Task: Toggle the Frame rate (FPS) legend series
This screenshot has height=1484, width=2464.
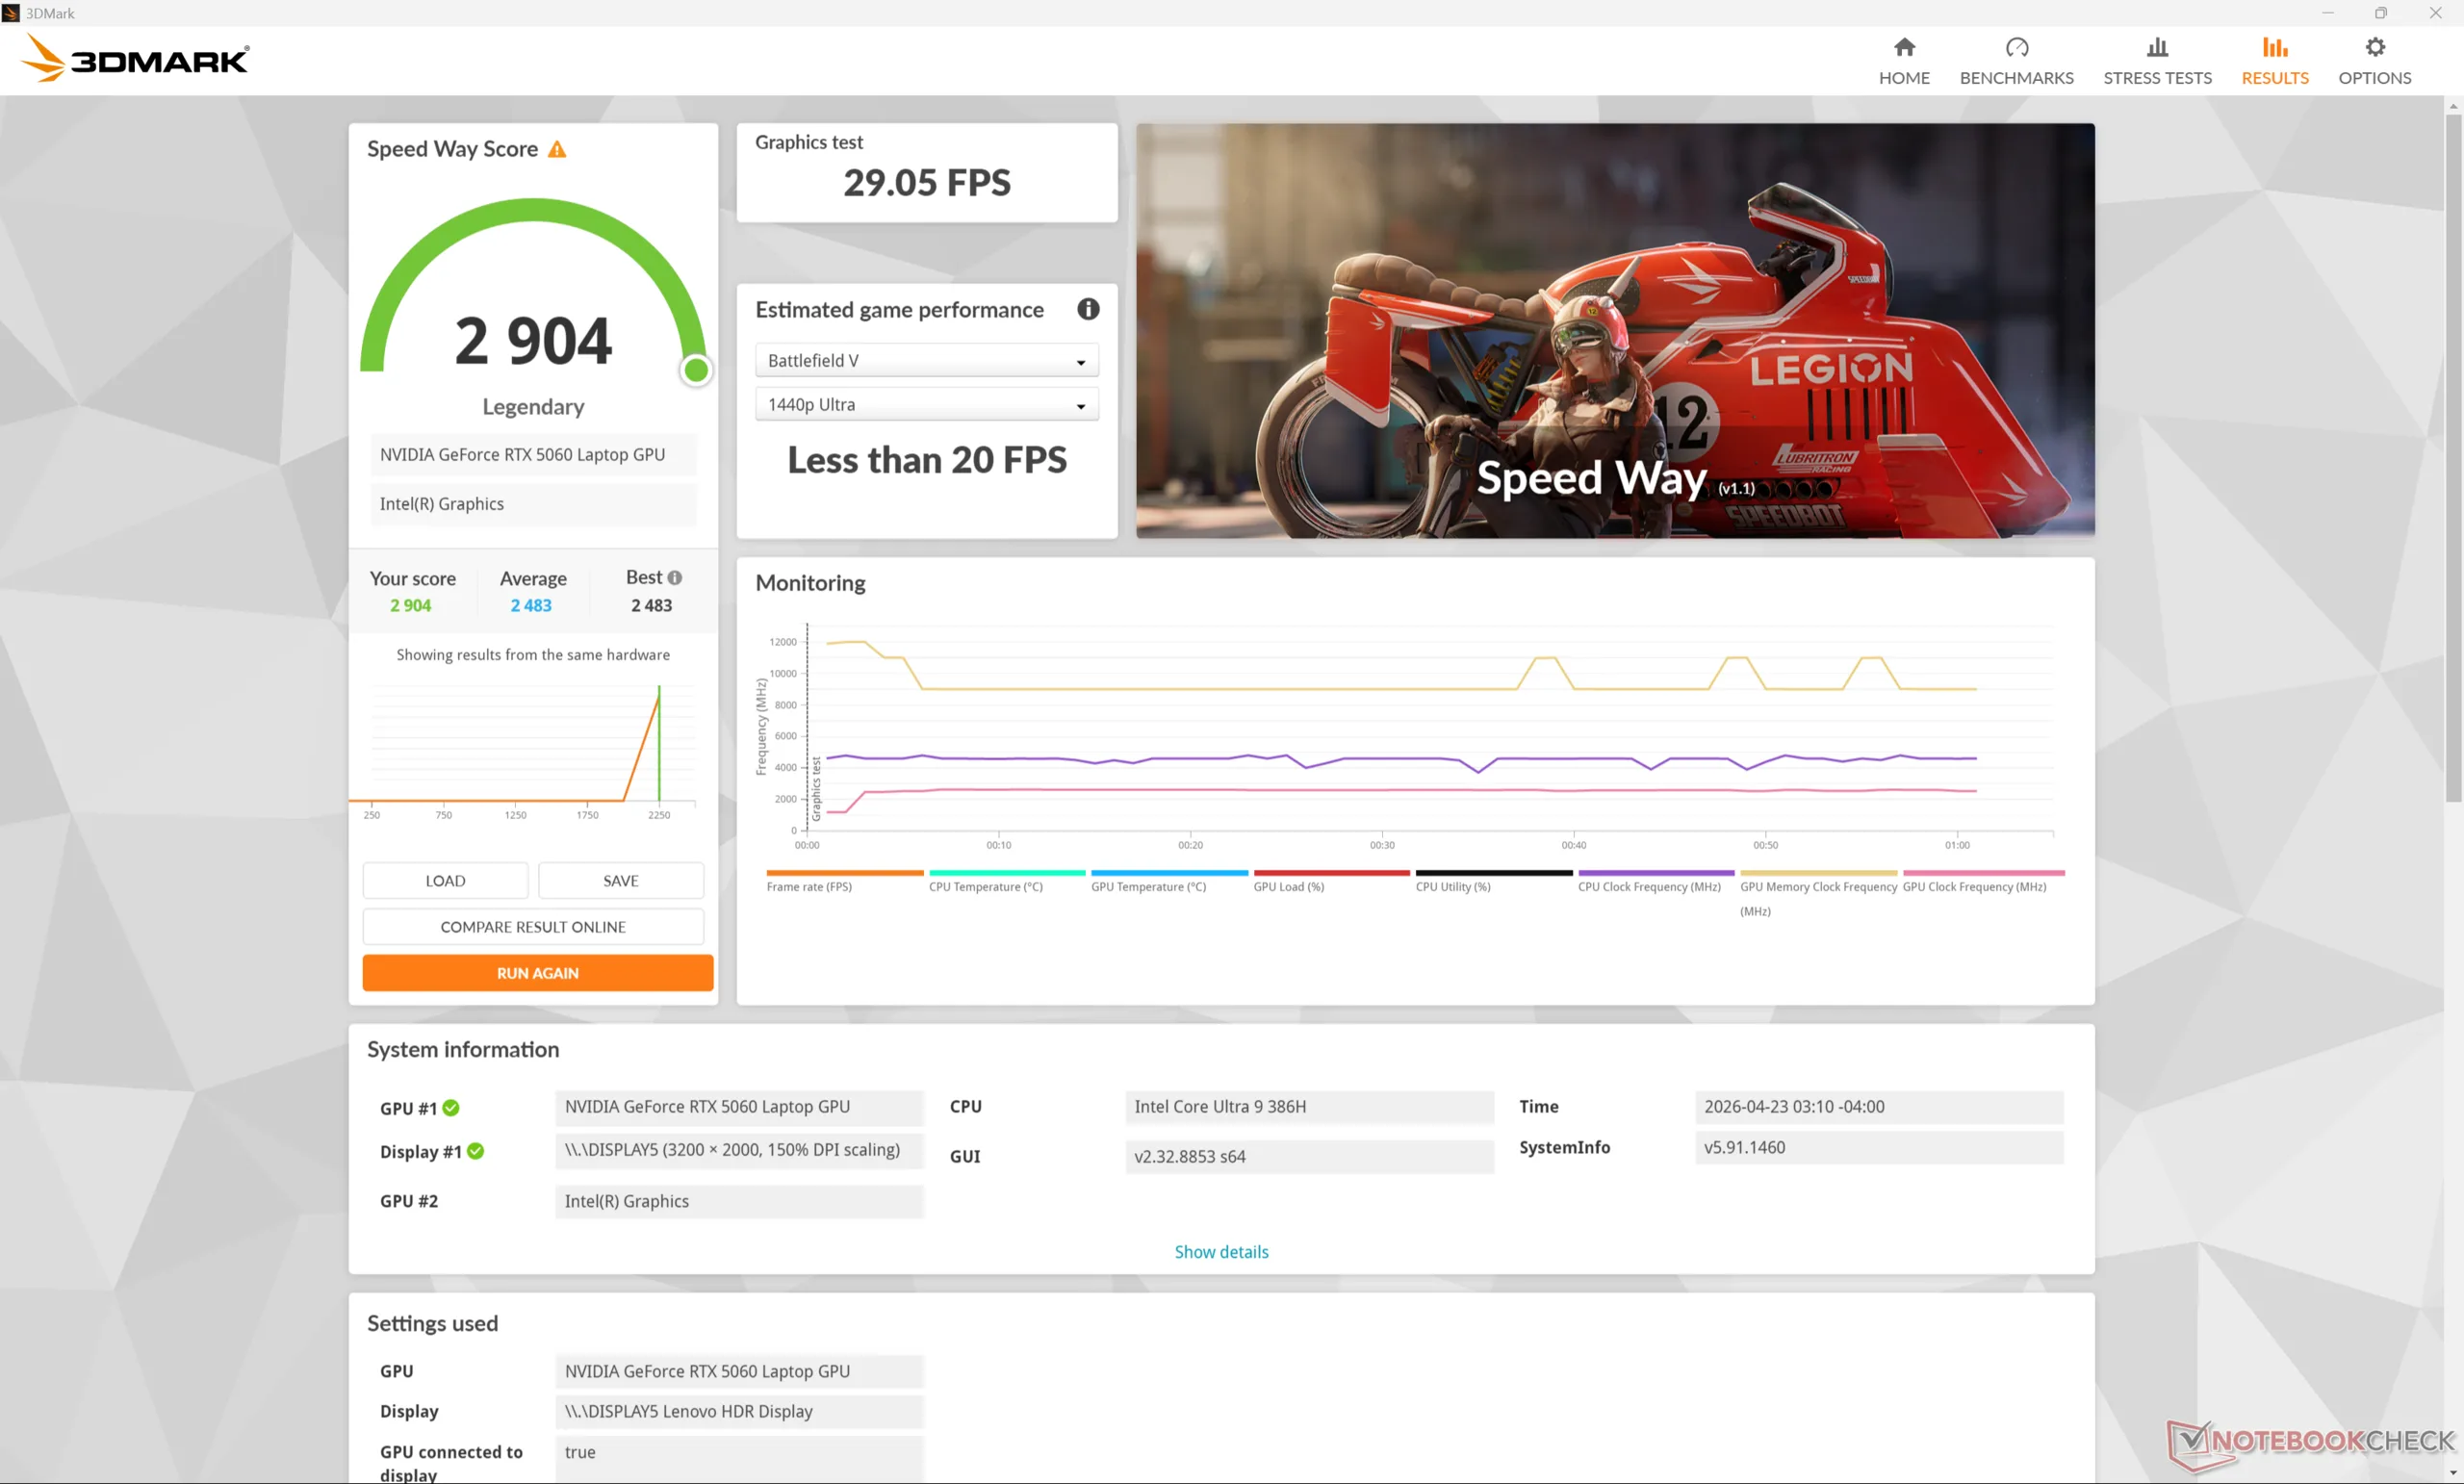Action: [809, 887]
